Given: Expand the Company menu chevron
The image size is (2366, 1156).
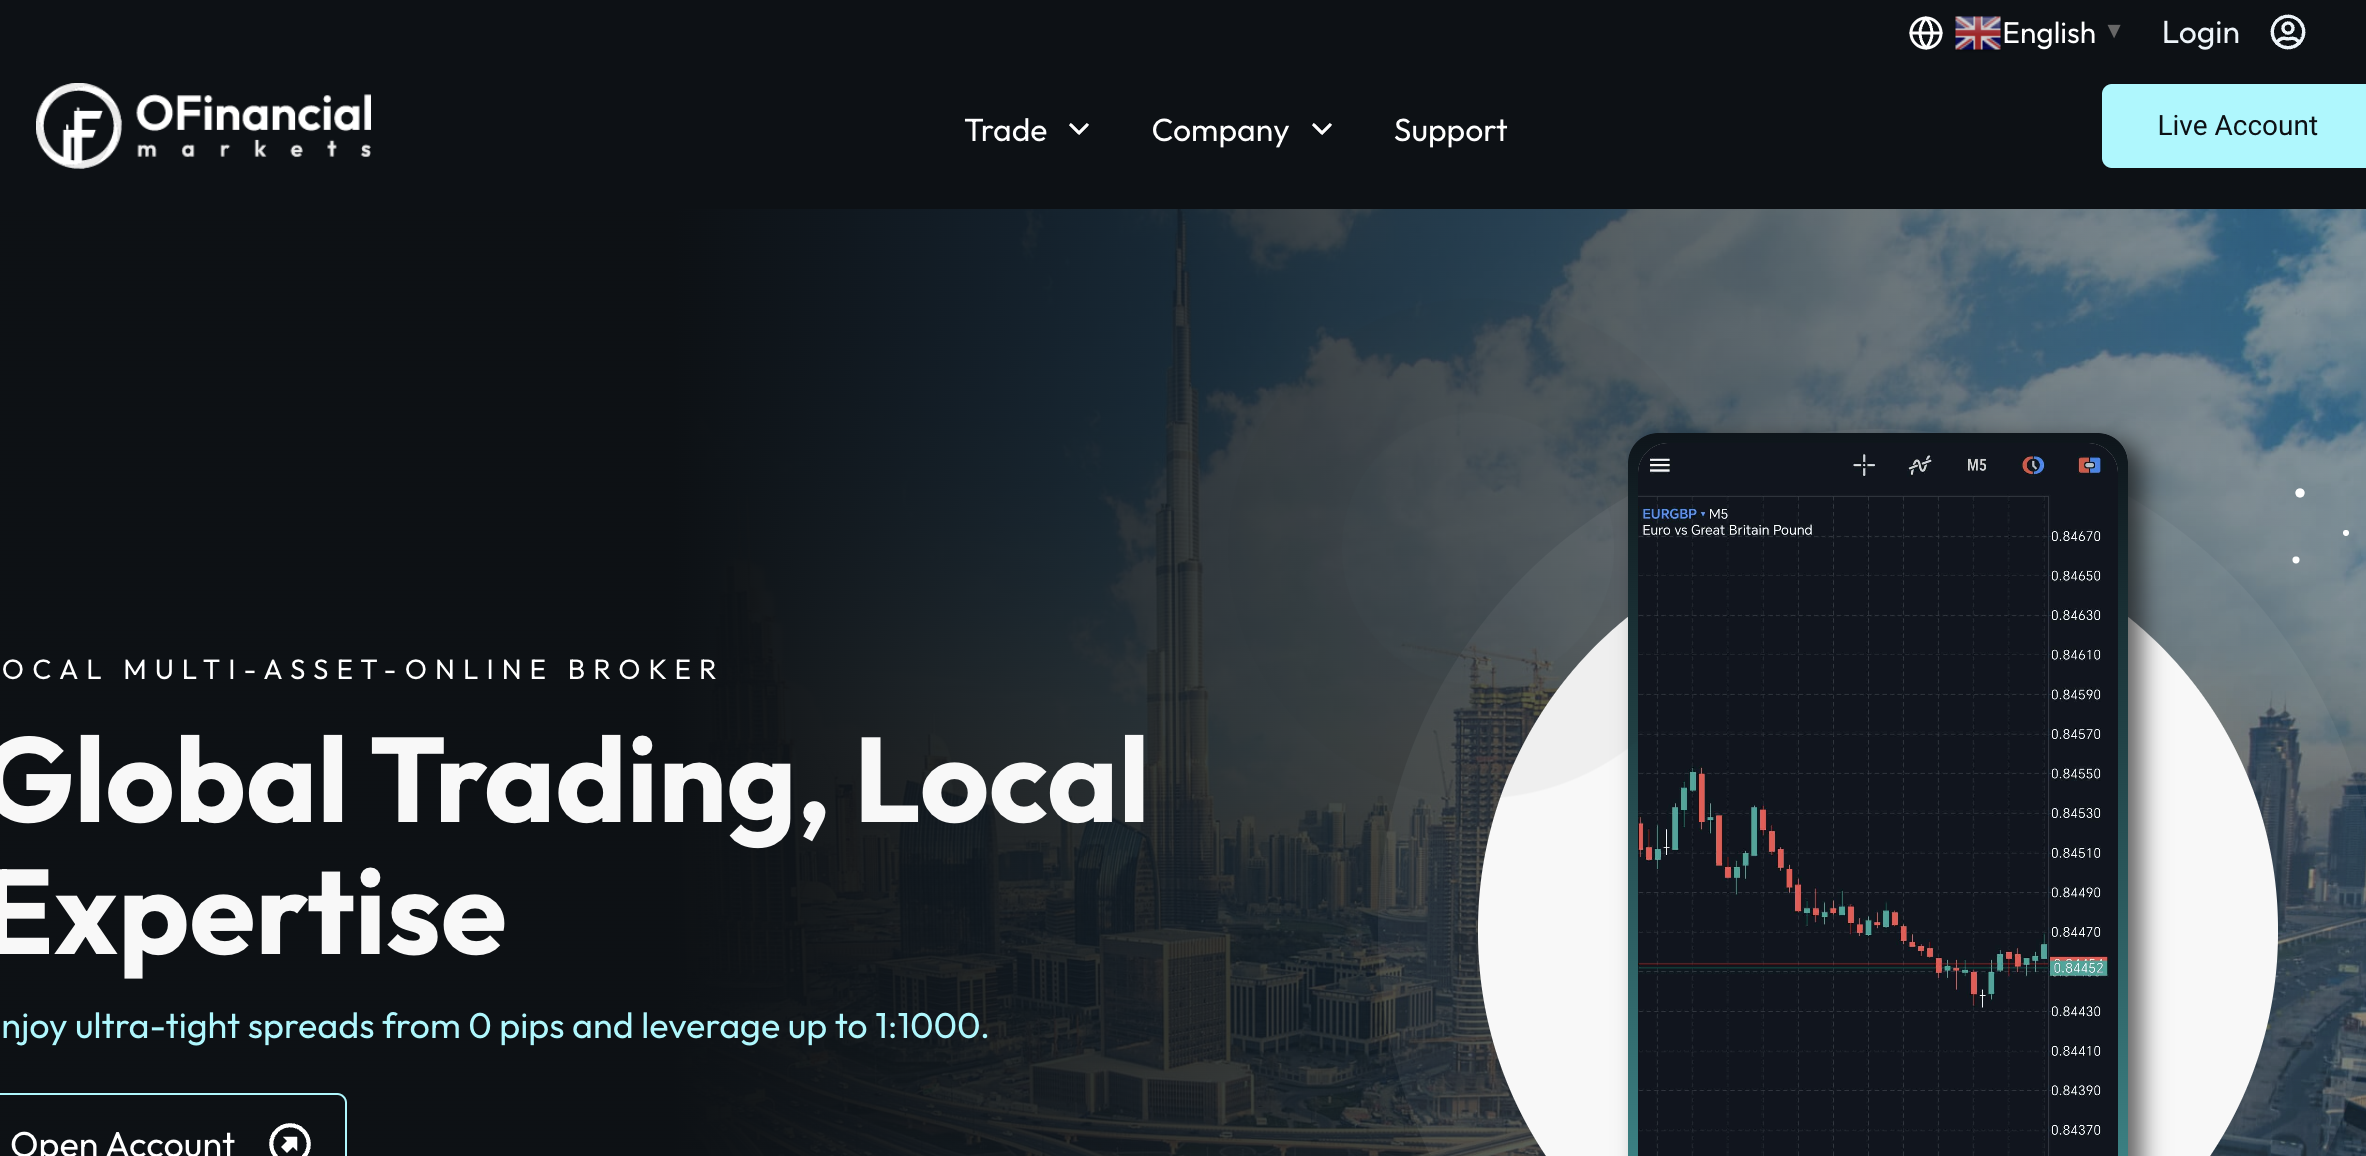Looking at the screenshot, I should point(1322,129).
